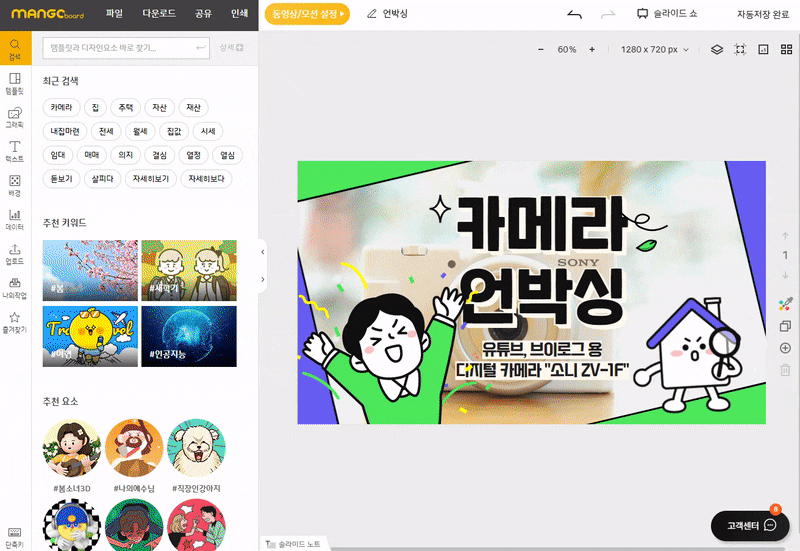The image size is (800, 551).
Task: Move to the previous slide with the up arrow
Action: 785,236
